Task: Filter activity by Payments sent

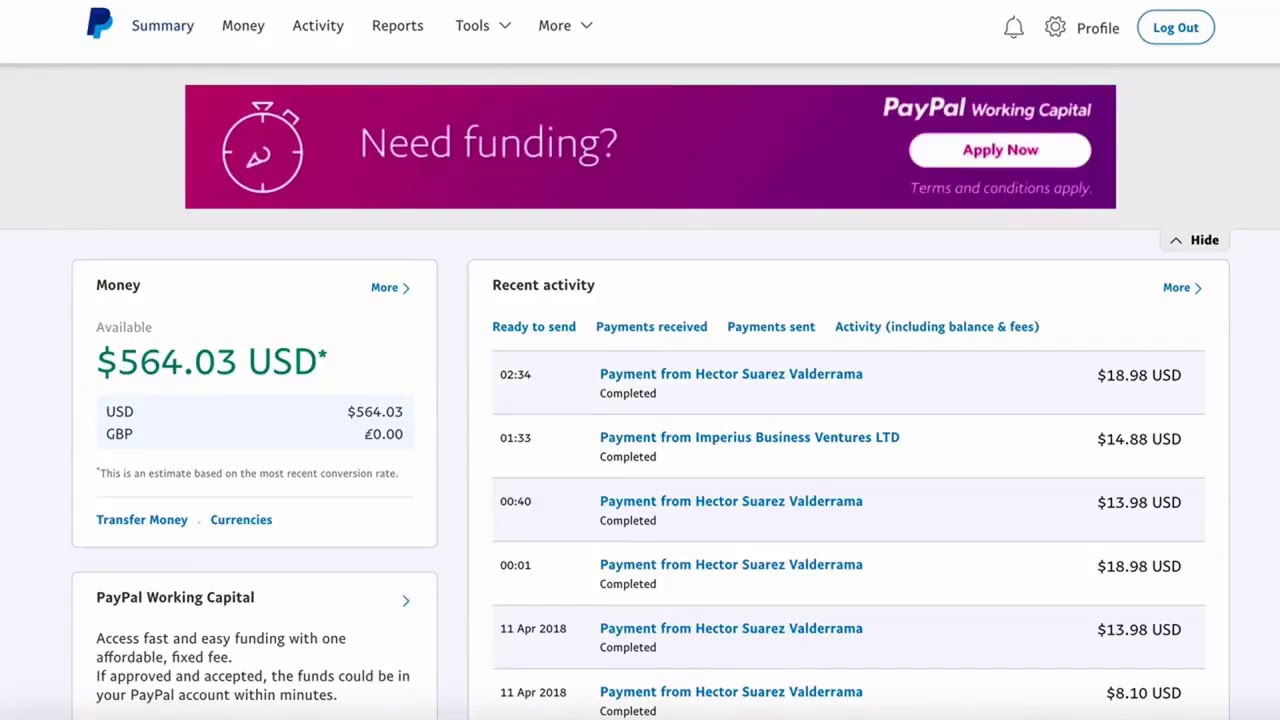Action: [771, 327]
